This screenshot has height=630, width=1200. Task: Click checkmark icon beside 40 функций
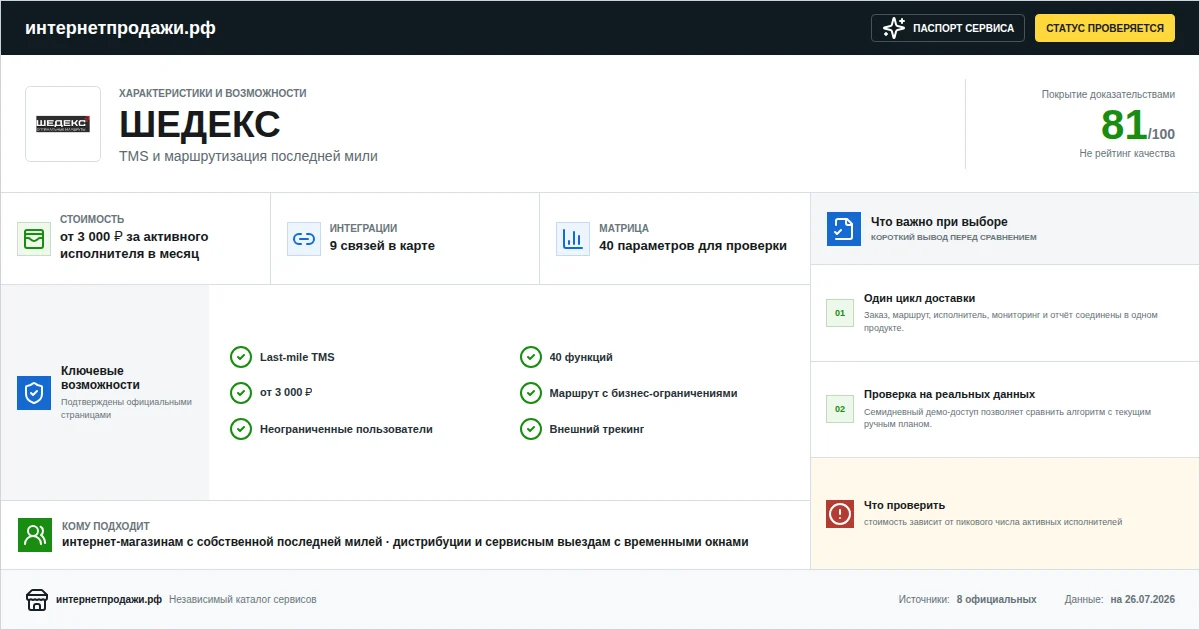[531, 357]
